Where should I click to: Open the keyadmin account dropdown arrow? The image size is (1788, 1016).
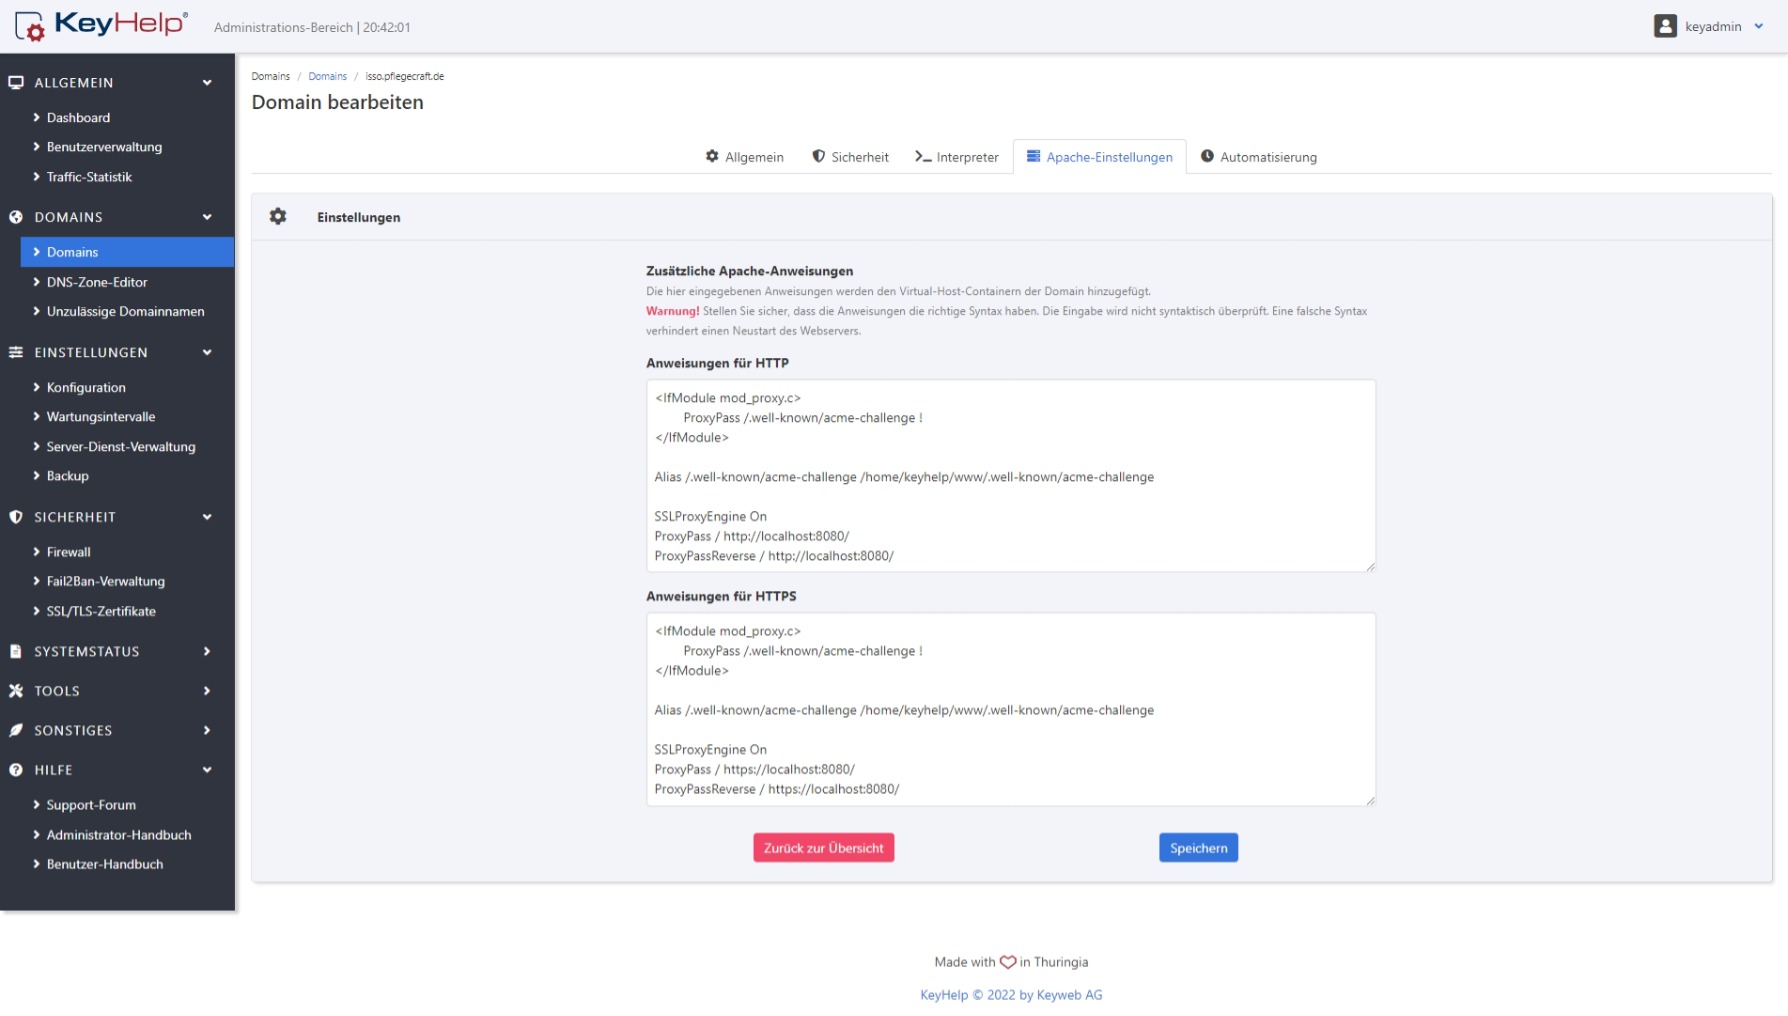point(1758,27)
